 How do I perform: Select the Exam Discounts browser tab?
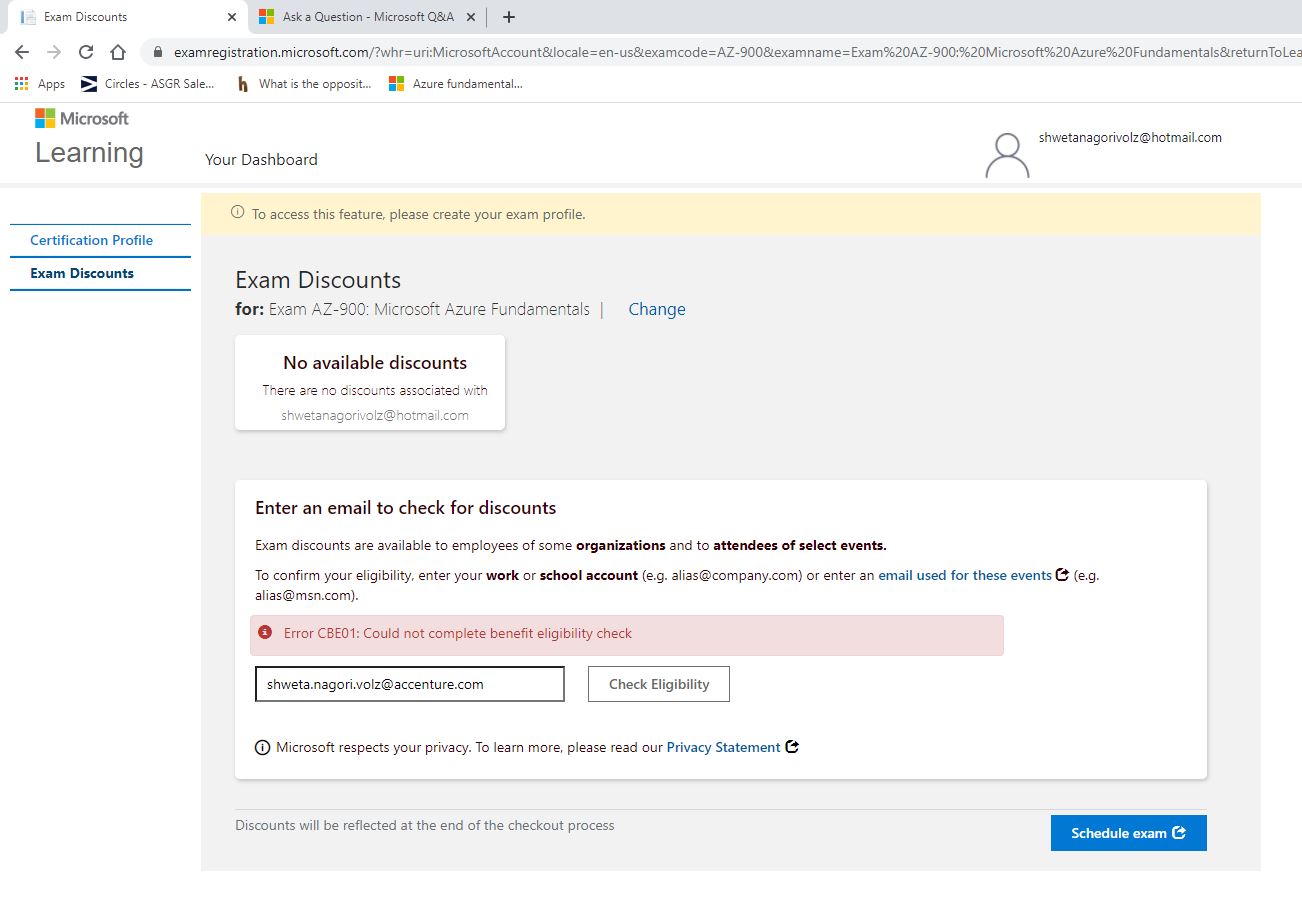126,17
